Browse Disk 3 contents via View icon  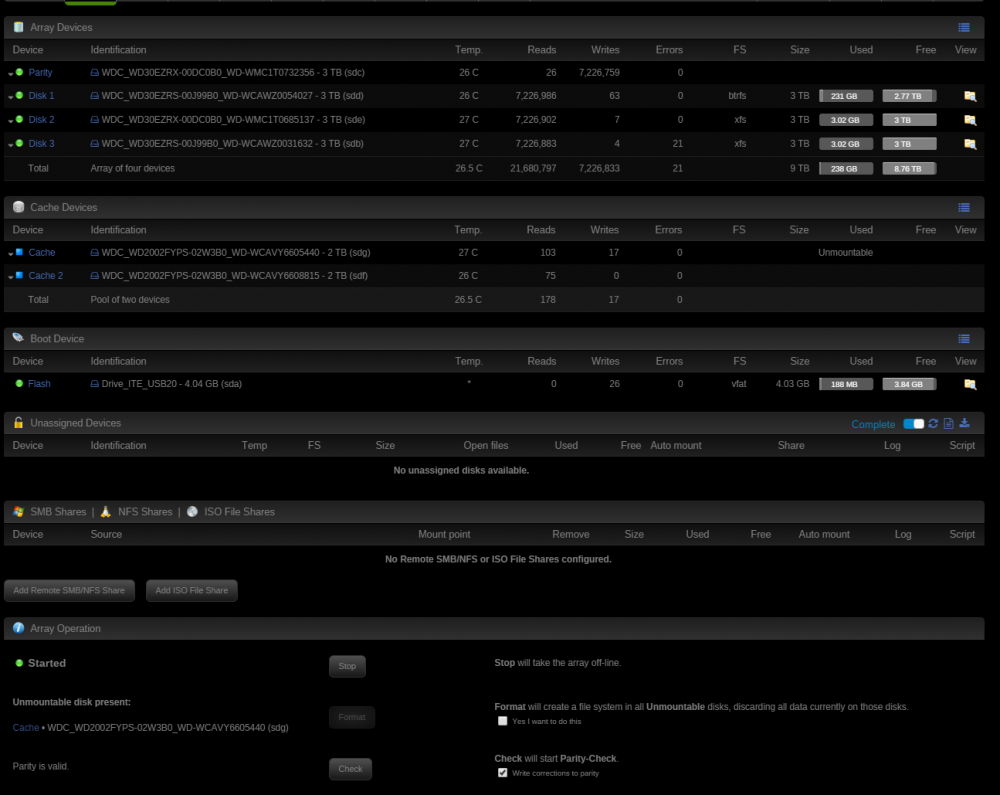coord(970,144)
